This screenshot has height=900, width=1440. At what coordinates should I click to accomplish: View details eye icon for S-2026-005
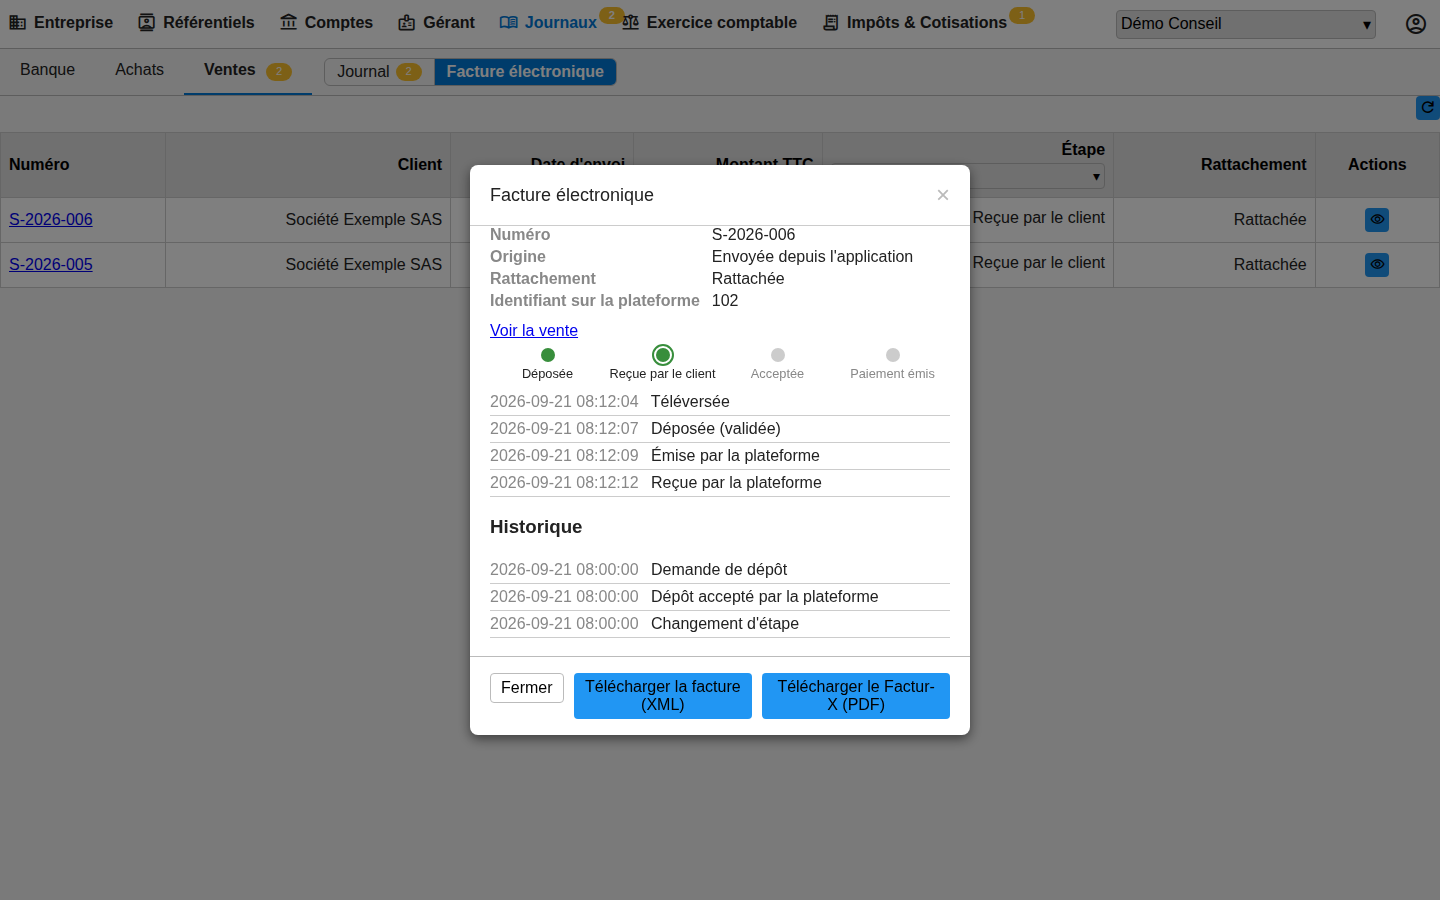(x=1377, y=264)
